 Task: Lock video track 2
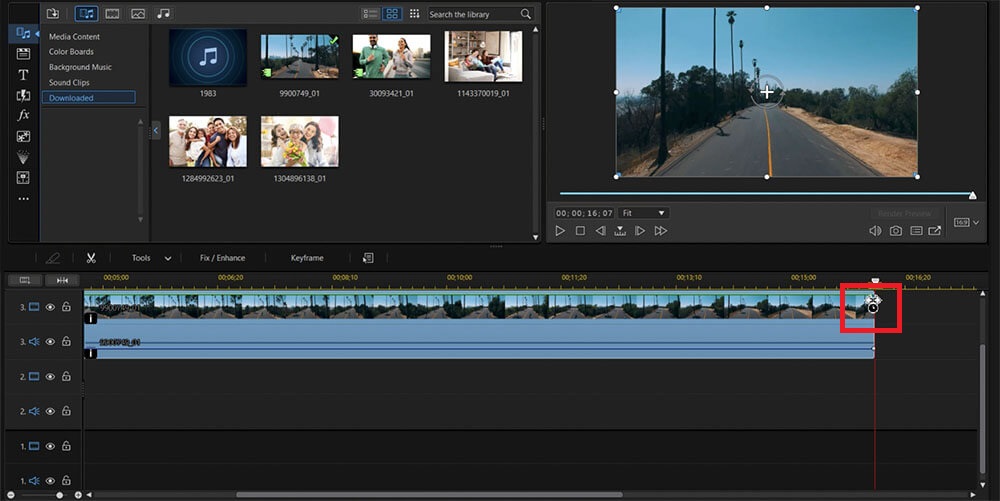[66, 377]
